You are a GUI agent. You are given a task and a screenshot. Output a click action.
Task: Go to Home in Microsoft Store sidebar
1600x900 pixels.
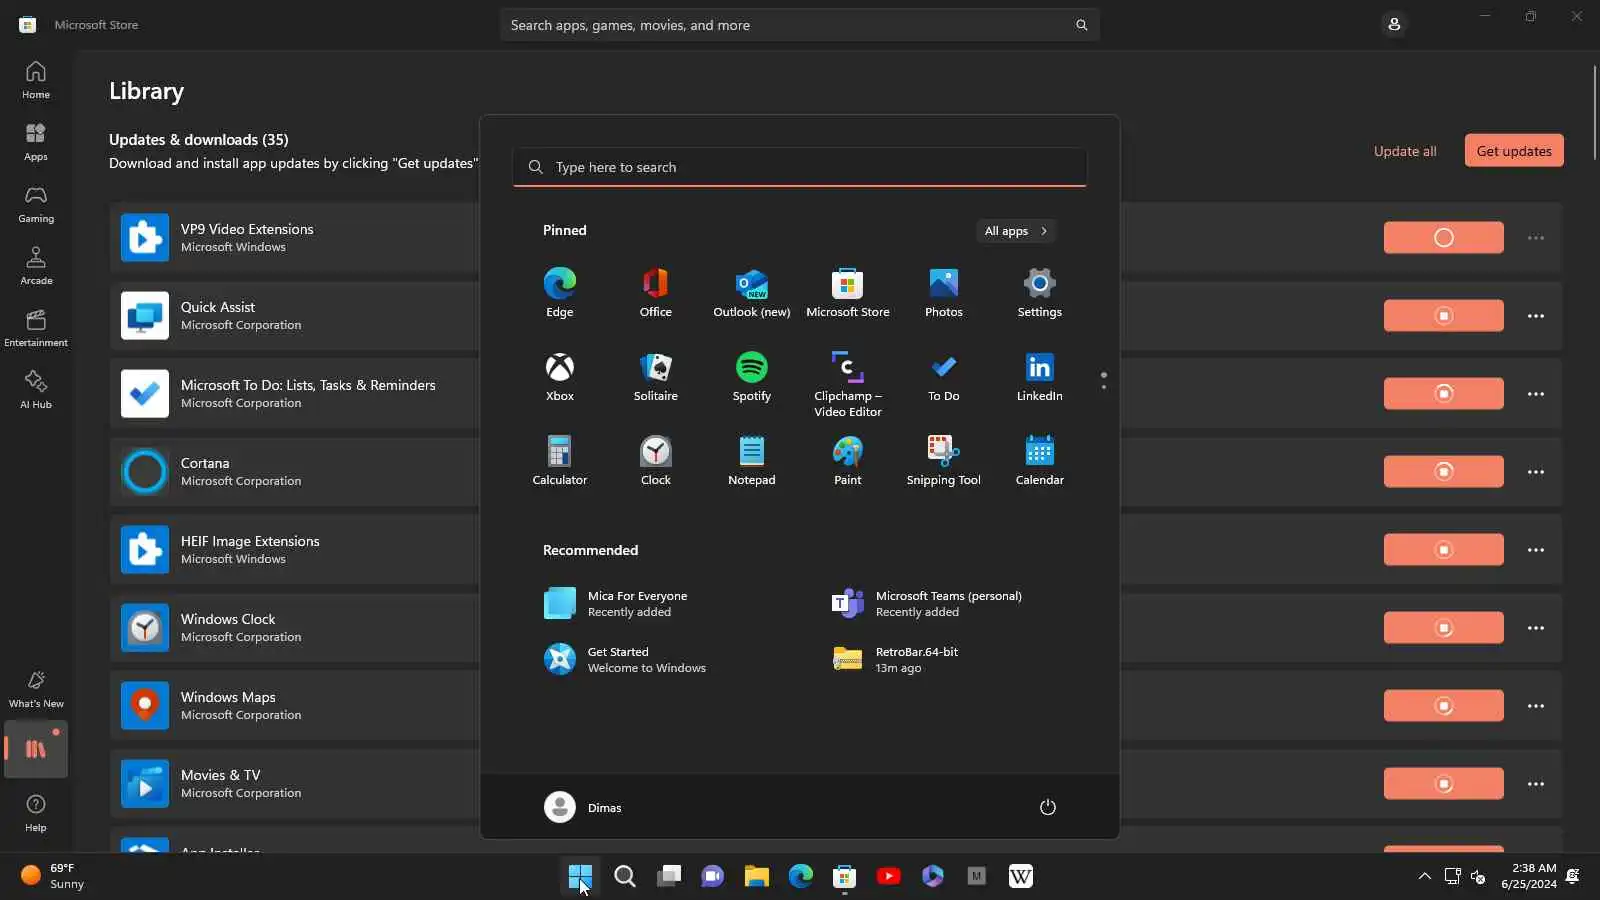[36, 80]
